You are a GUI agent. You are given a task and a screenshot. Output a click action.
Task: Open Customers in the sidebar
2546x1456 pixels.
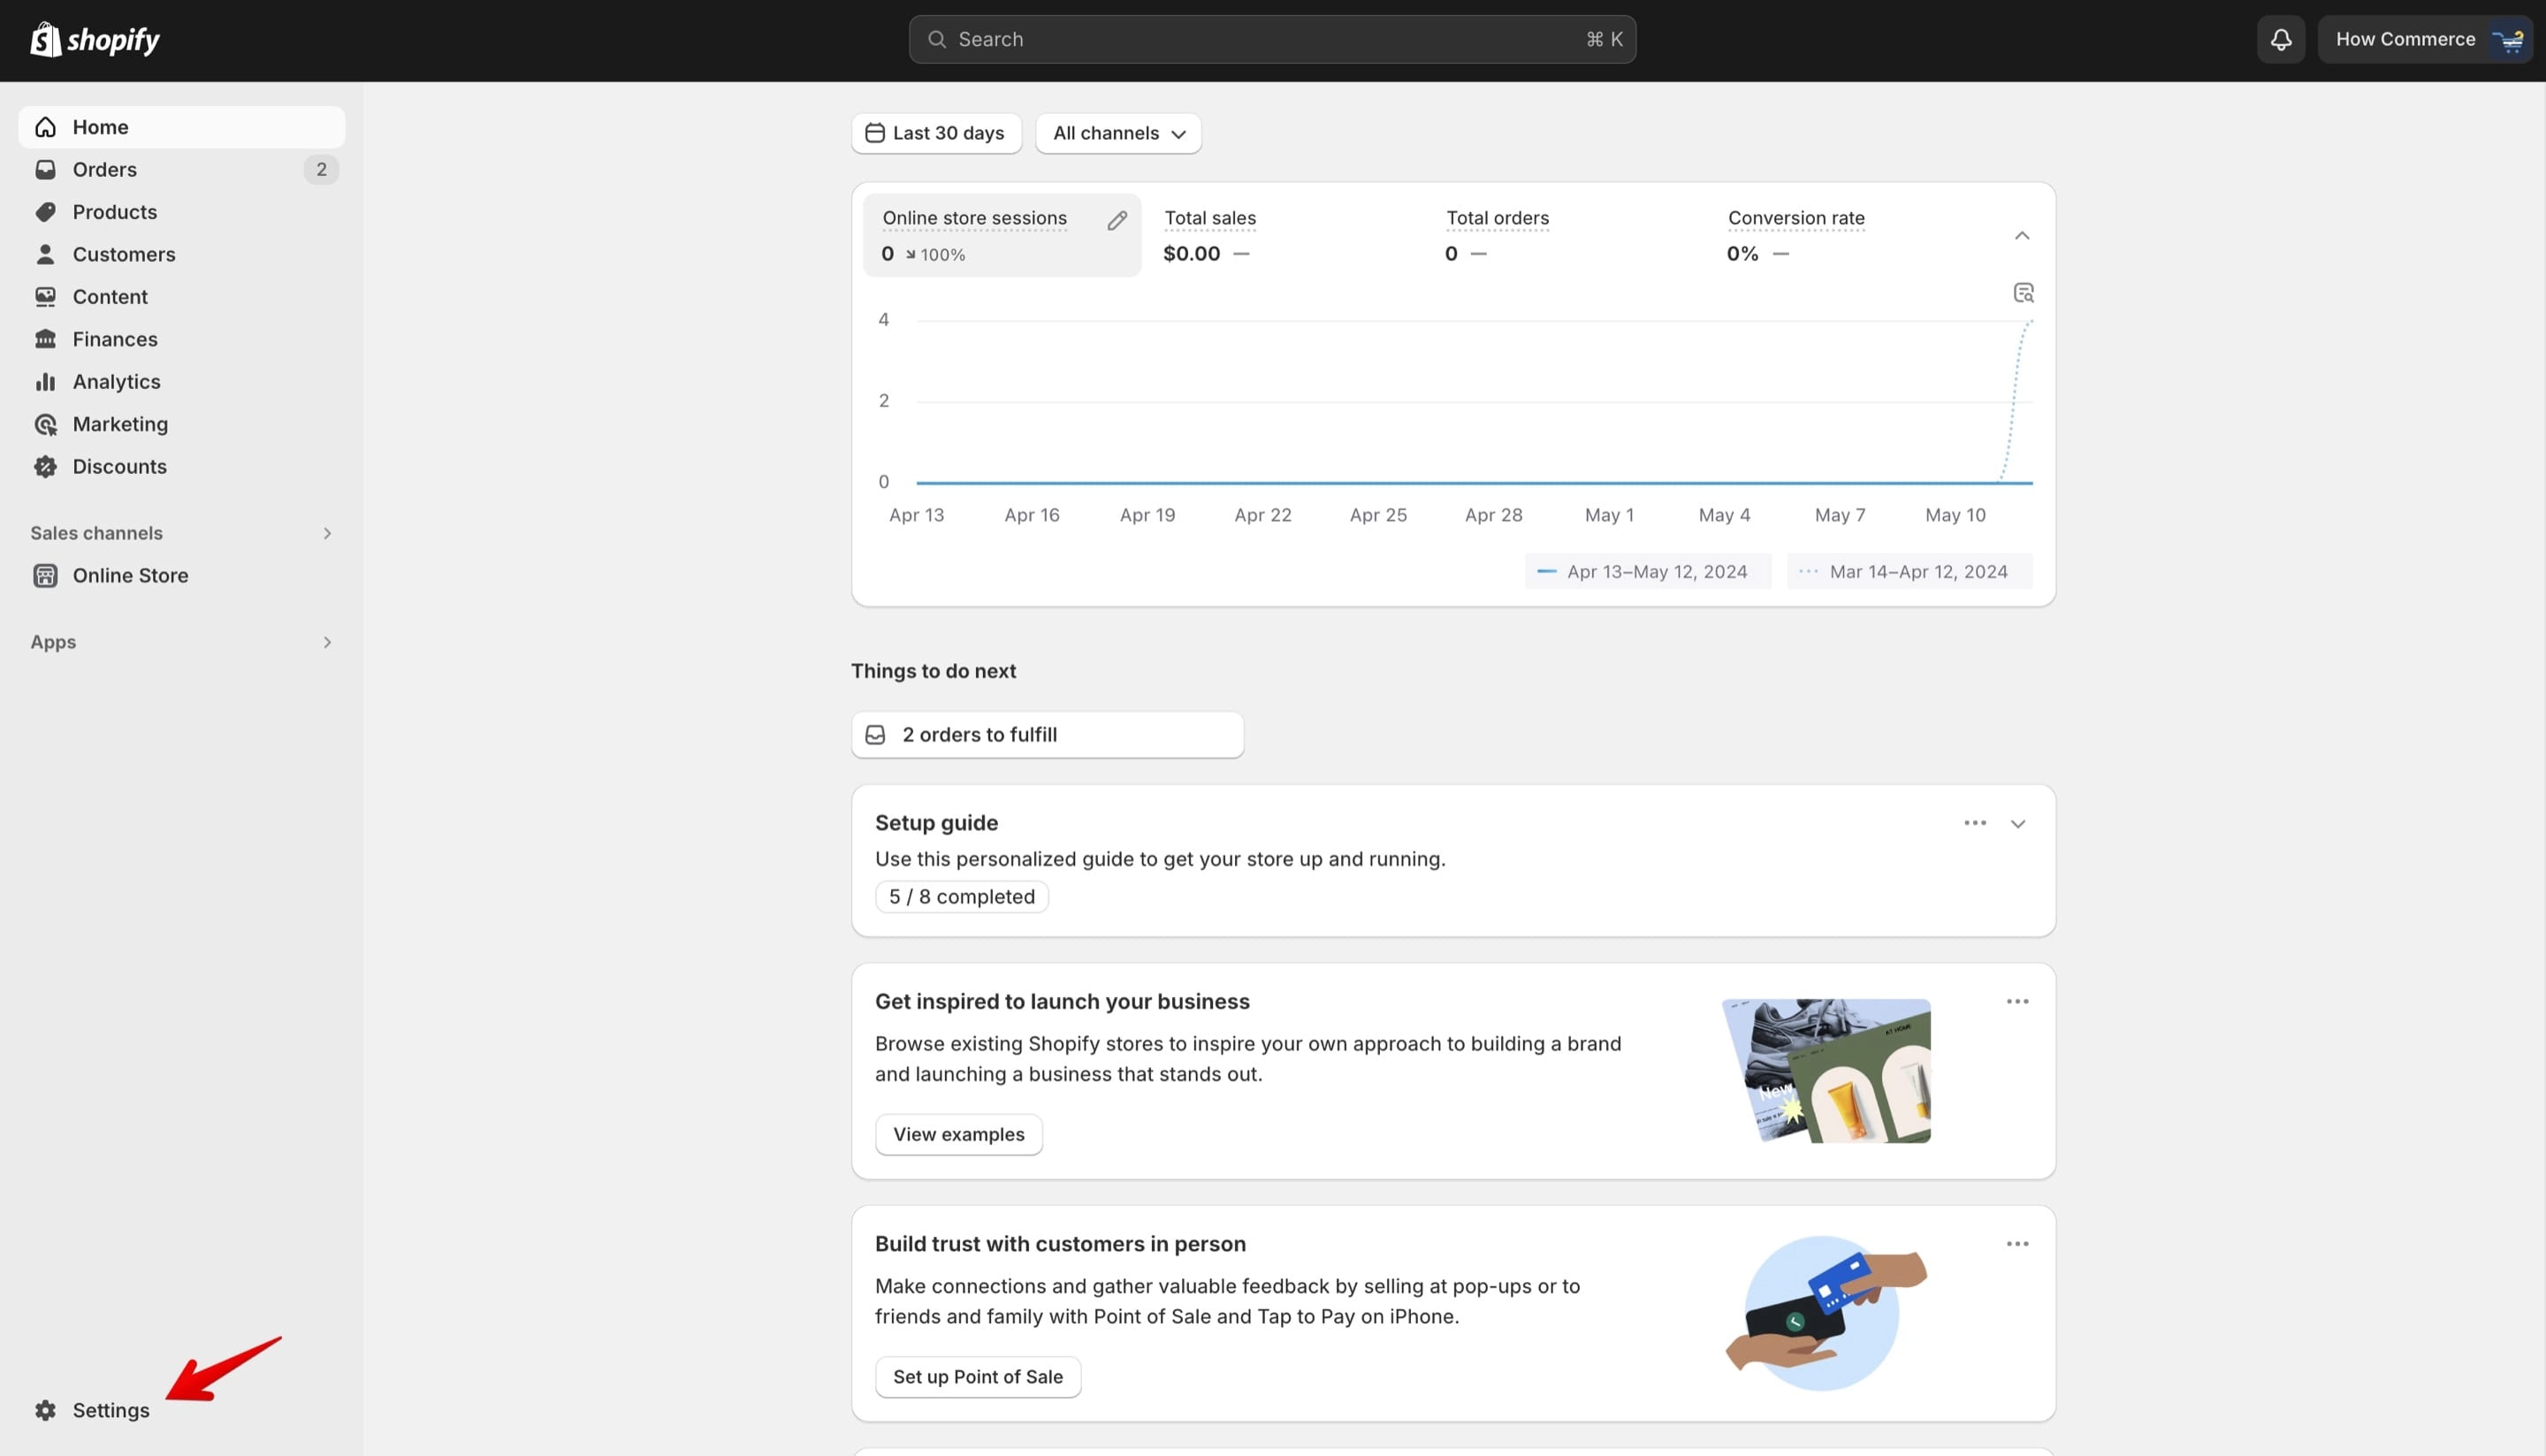tap(181, 254)
